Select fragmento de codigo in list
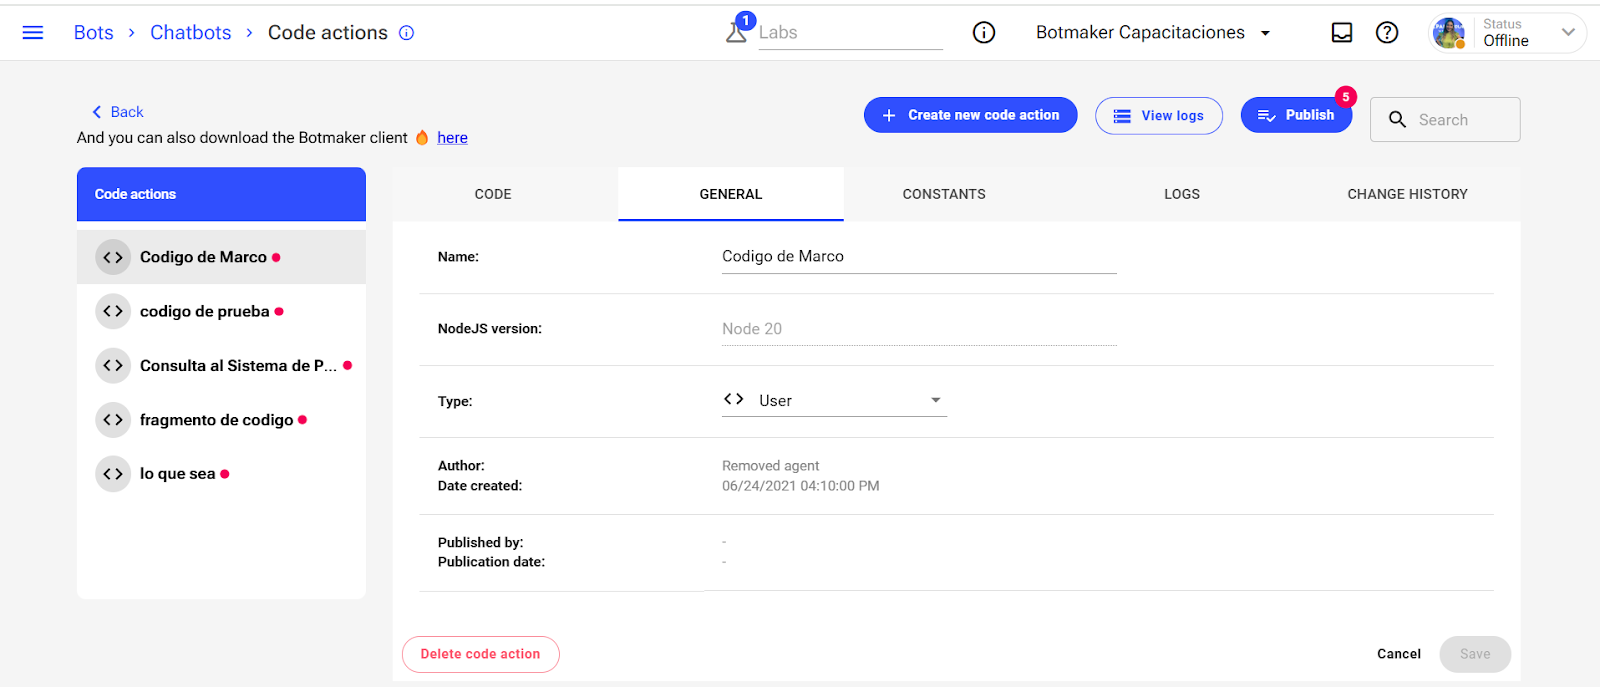The height and width of the screenshot is (687, 1600). pos(221,420)
